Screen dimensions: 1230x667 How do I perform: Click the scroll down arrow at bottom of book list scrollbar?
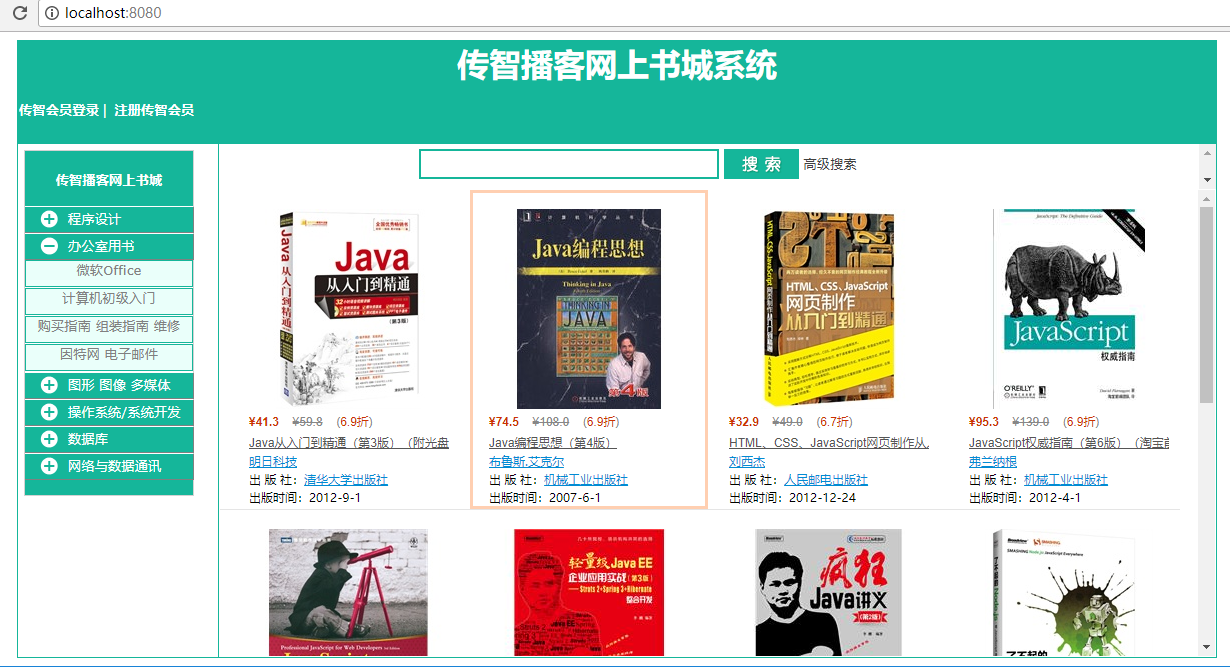[1207, 647]
